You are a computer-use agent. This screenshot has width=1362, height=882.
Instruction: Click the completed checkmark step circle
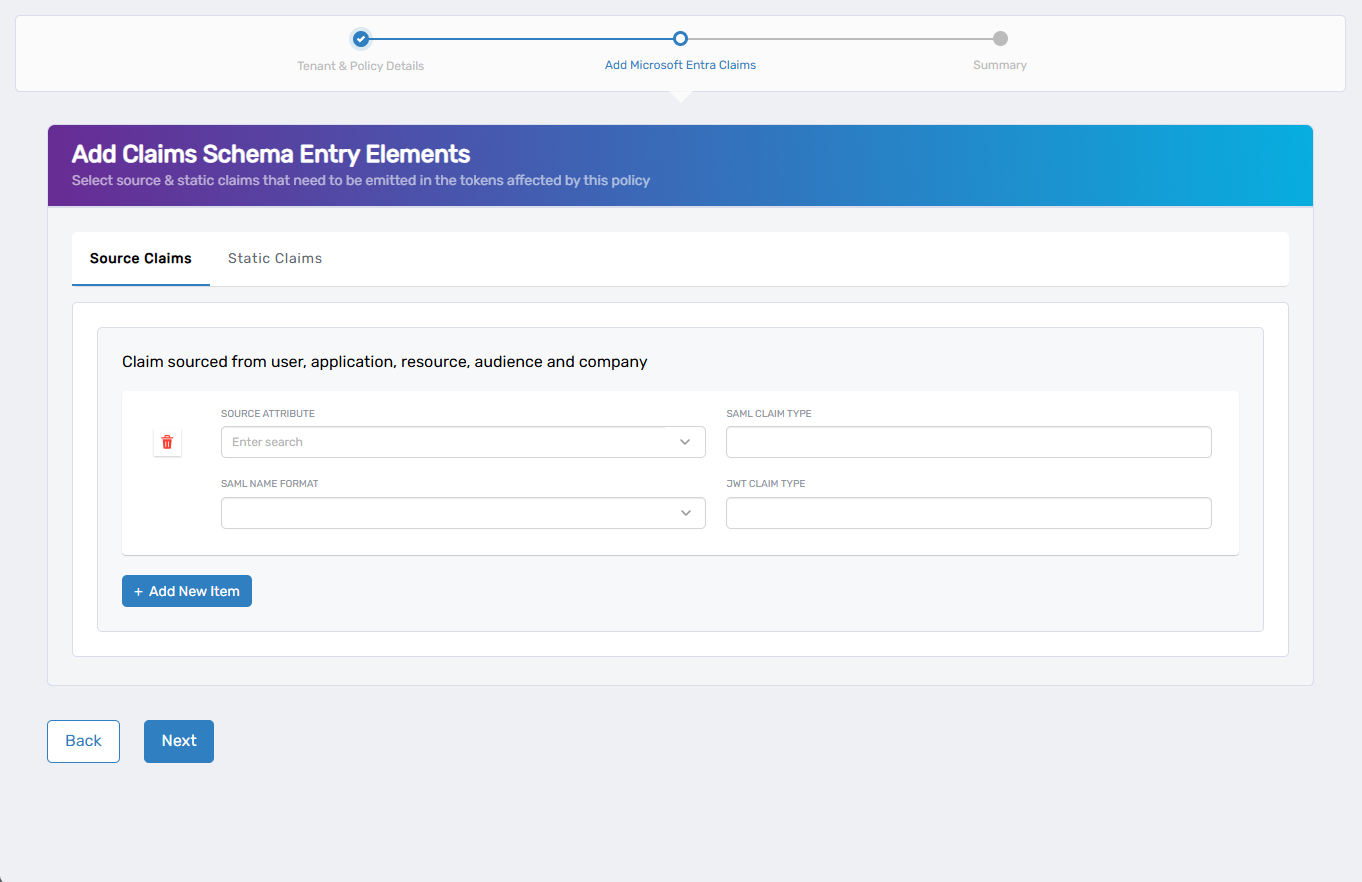tap(361, 39)
